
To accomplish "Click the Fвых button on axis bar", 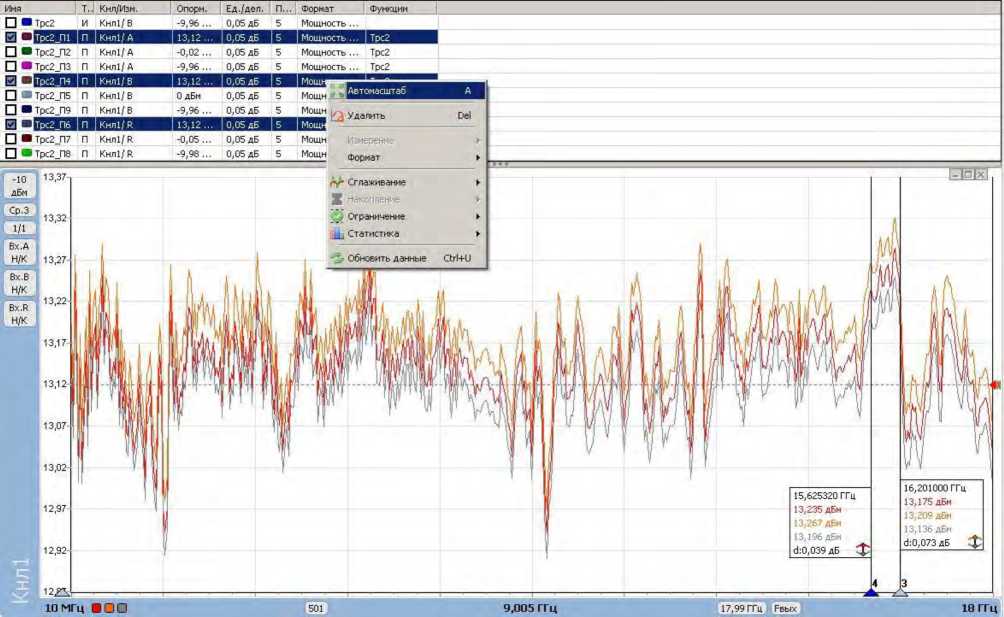I will point(785,608).
